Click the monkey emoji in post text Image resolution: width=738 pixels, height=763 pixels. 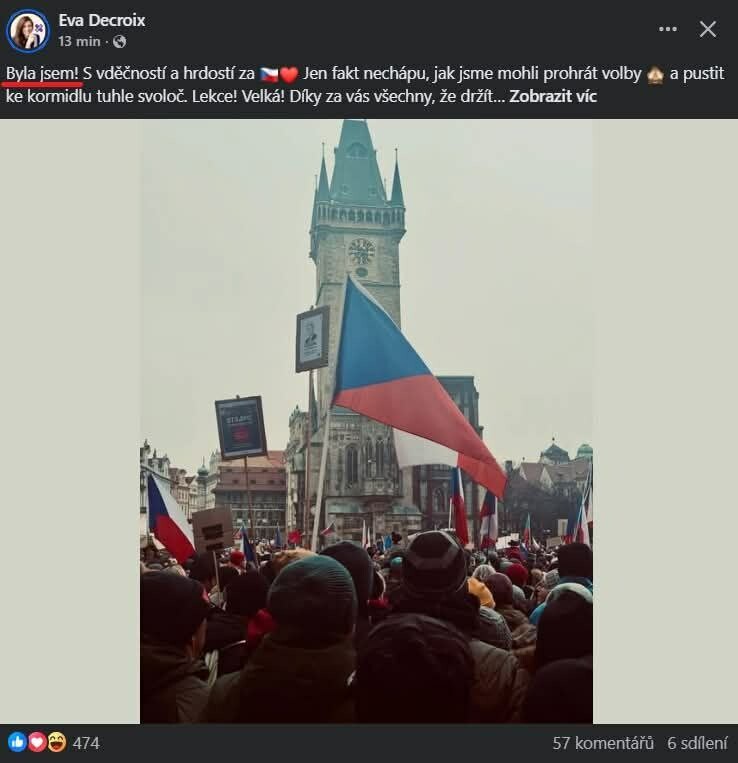(x=655, y=74)
